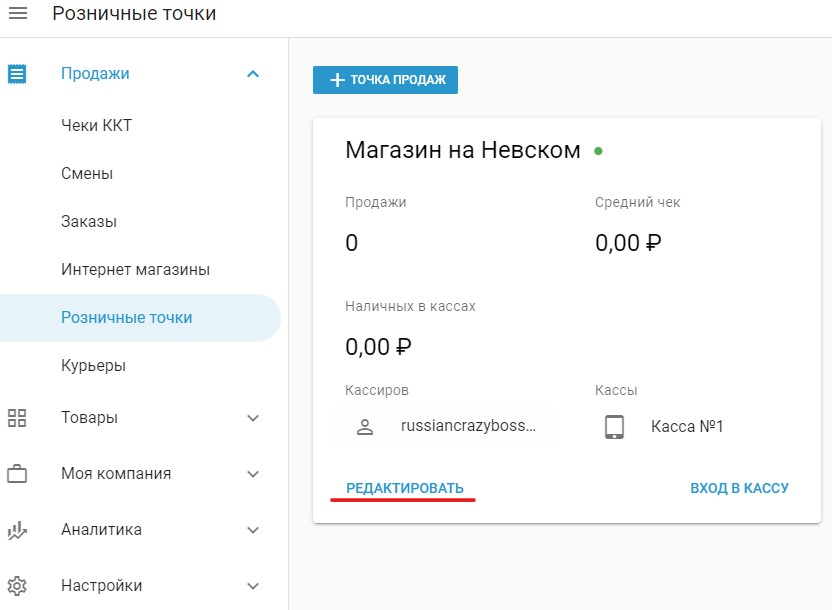
Task: Add a new Точка продаж button
Action: 385,80
